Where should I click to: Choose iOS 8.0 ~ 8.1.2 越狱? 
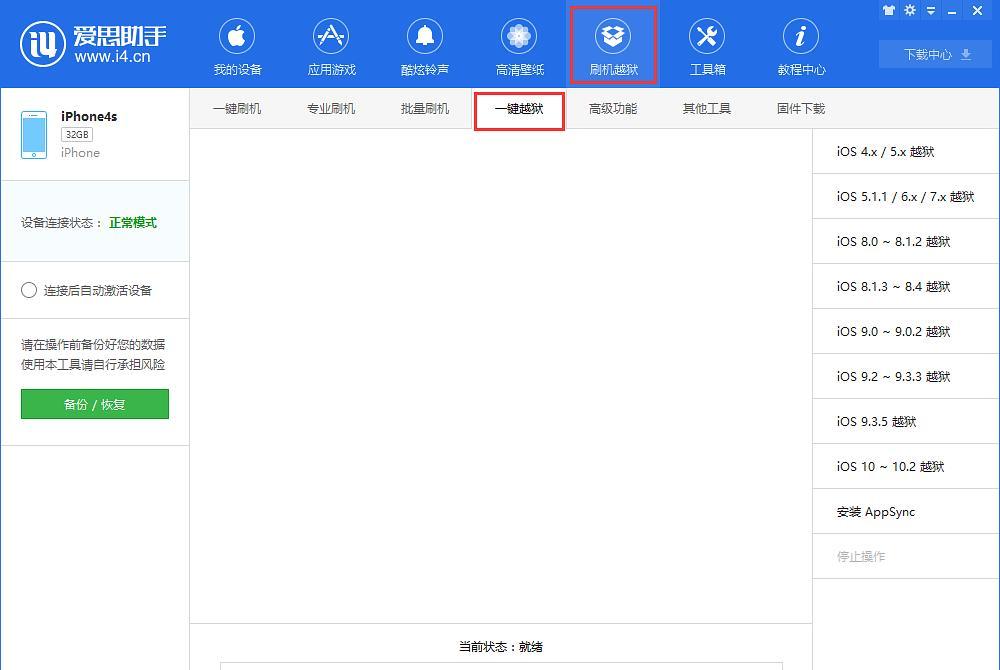pos(906,242)
